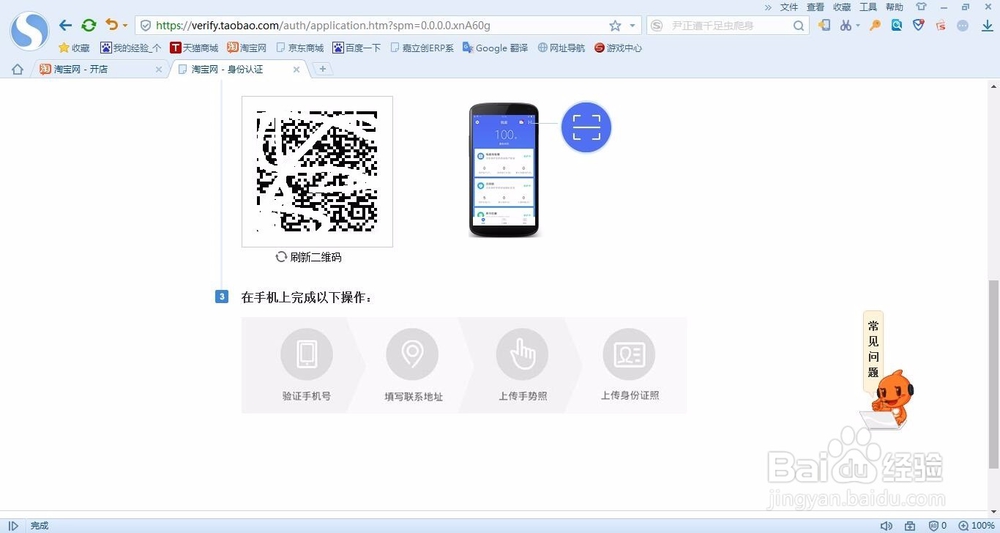Viewport: 1000px width, 533px height.
Task: Open the 我的经验_个 bookmark
Action: click(131, 48)
